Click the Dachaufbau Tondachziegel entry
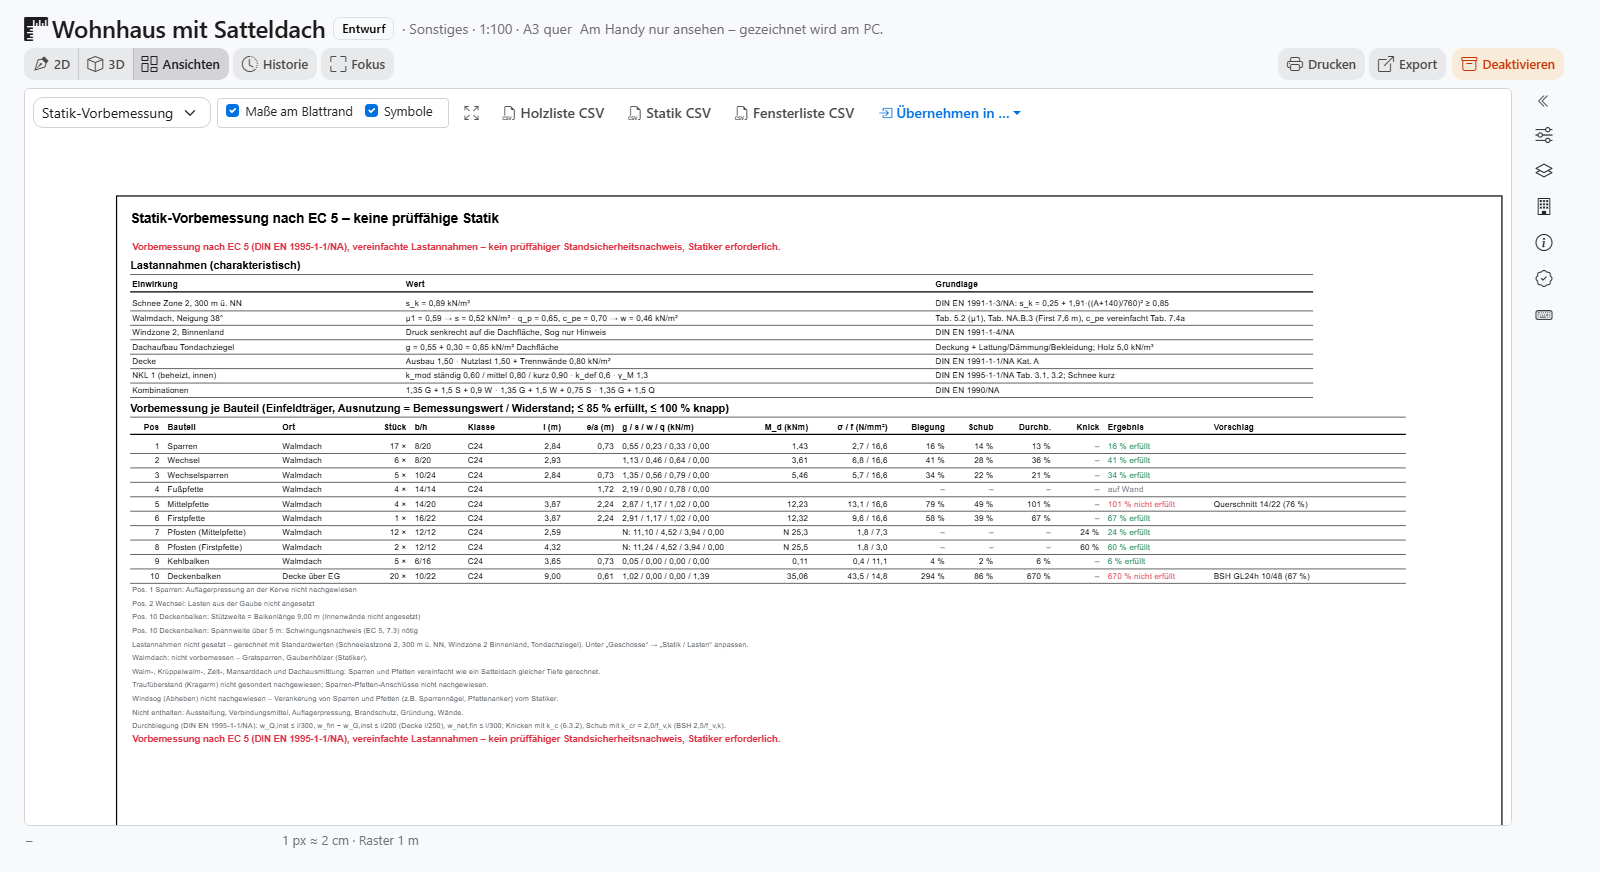Screen dimensions: 1600x872 point(183,347)
